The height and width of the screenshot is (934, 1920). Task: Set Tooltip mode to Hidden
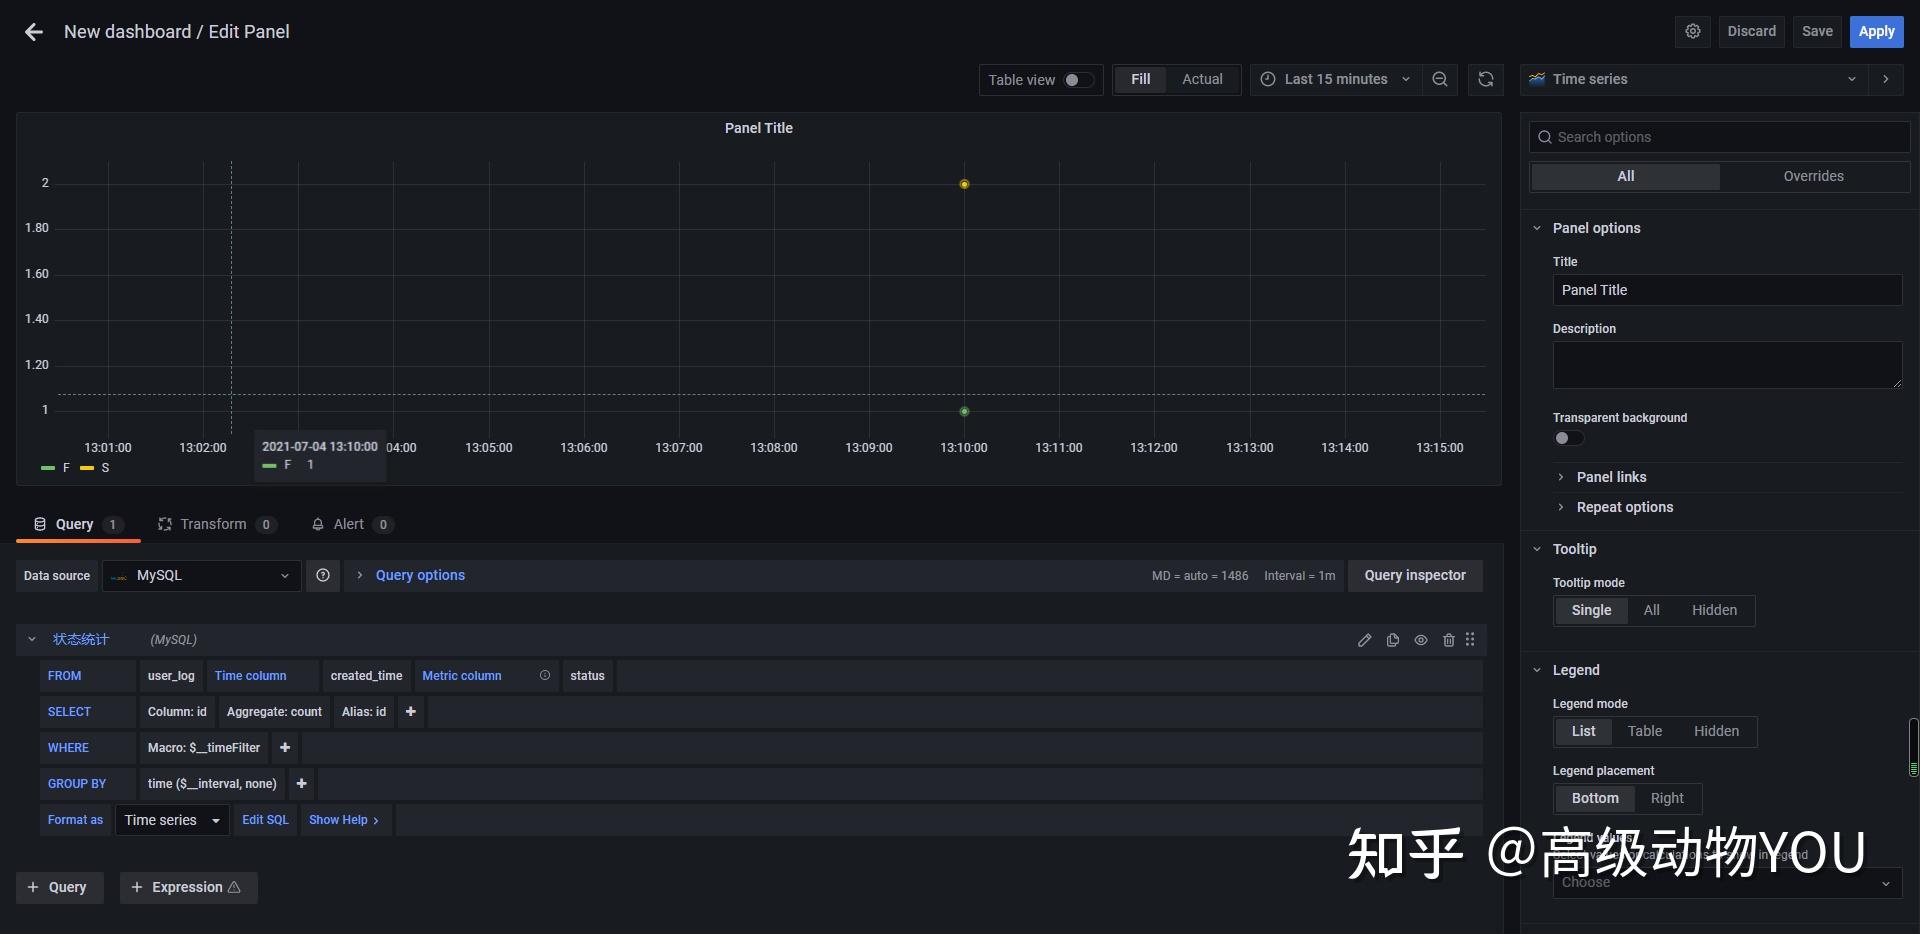pyautogui.click(x=1714, y=610)
